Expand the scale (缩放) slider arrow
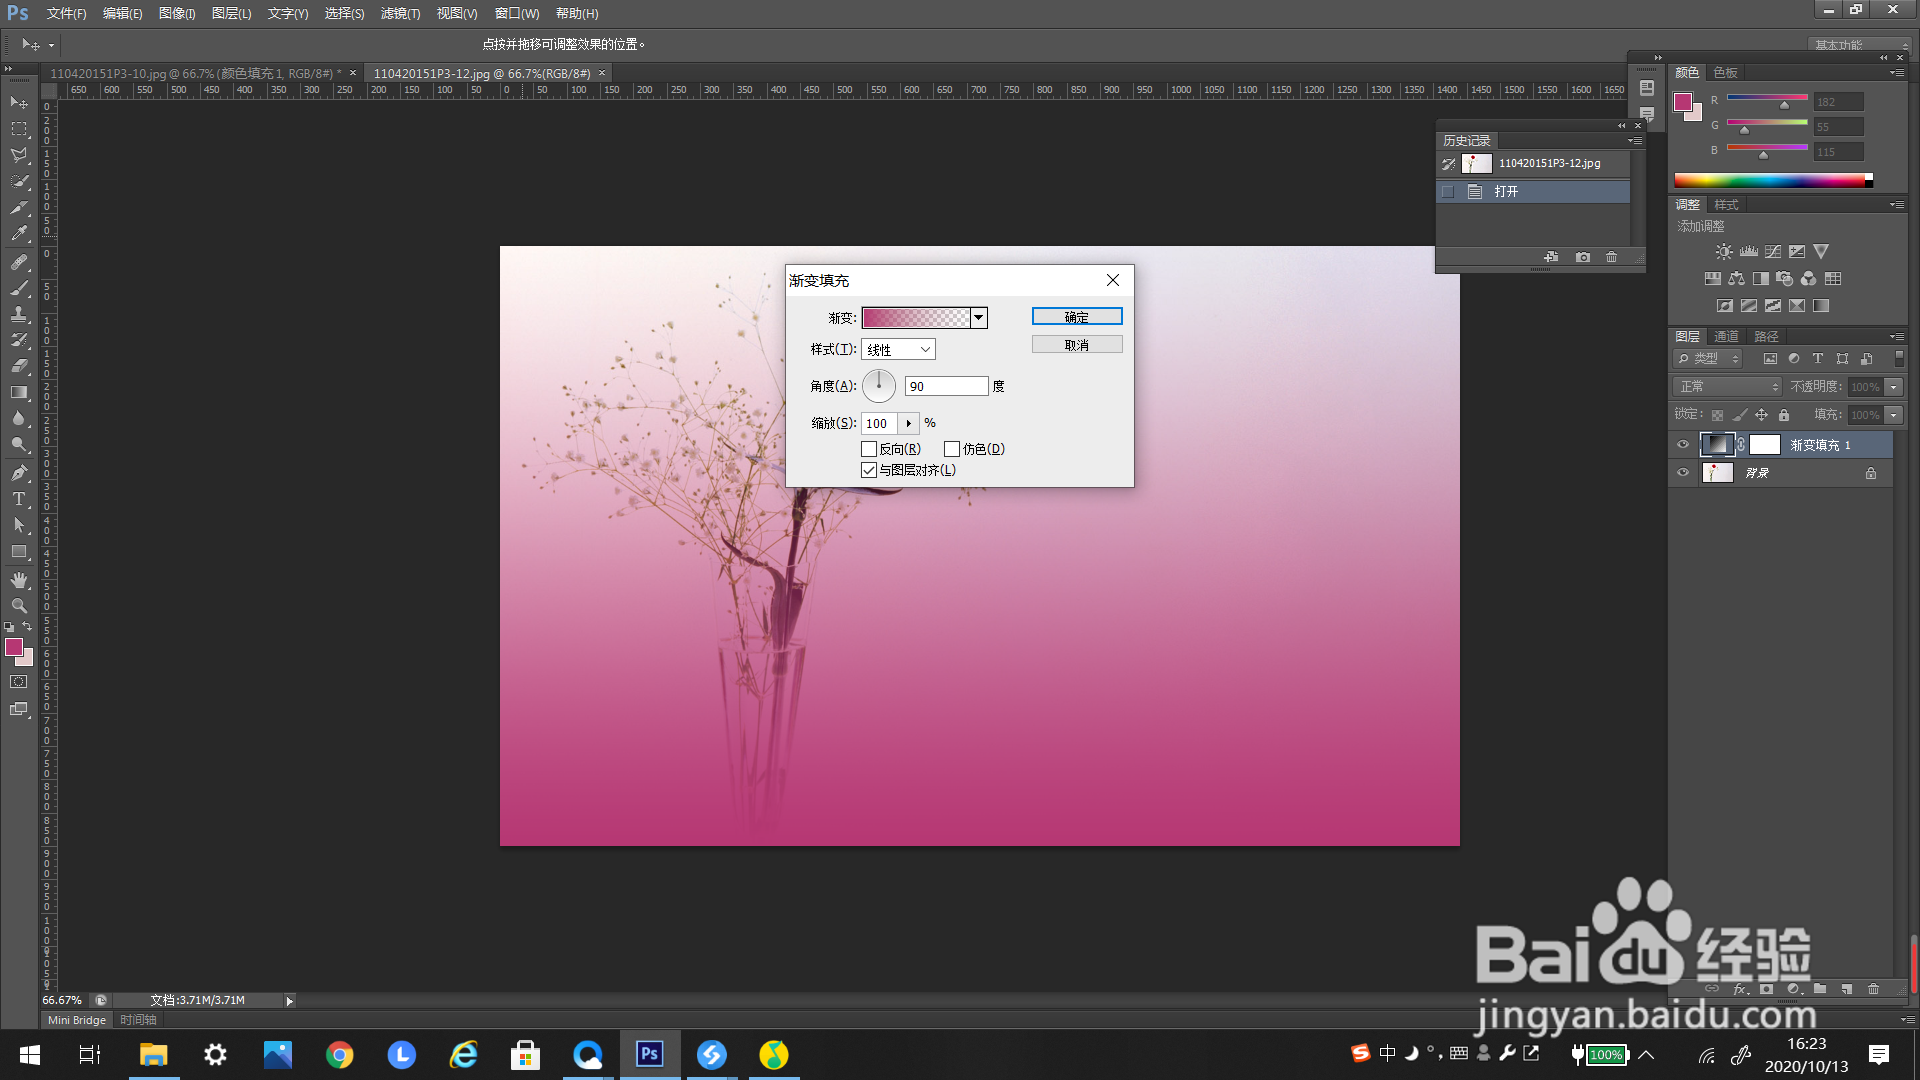The image size is (1920, 1080). pos(908,423)
